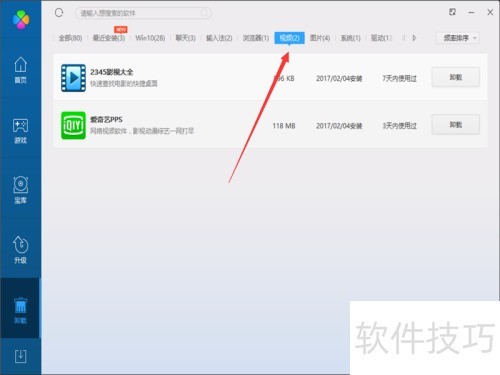Switch to the 聊天(3) tab
Screen dimensions: 500x375
point(185,38)
